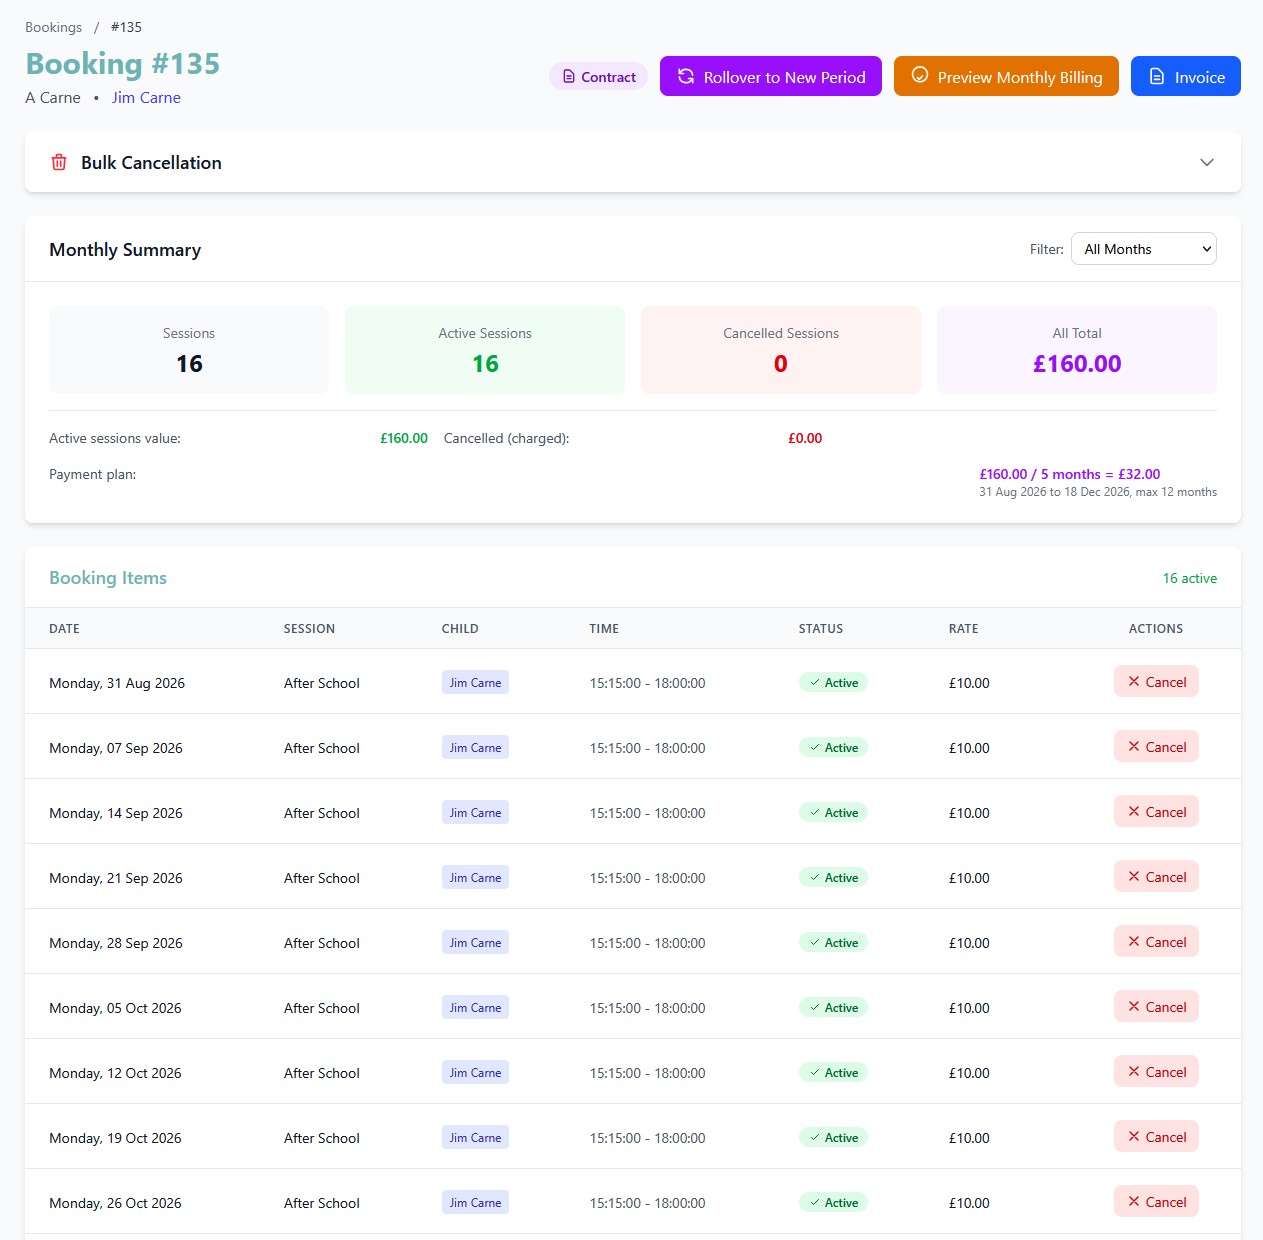
Task: Click the Active status badge for 21 Sep 2026
Action: click(833, 878)
